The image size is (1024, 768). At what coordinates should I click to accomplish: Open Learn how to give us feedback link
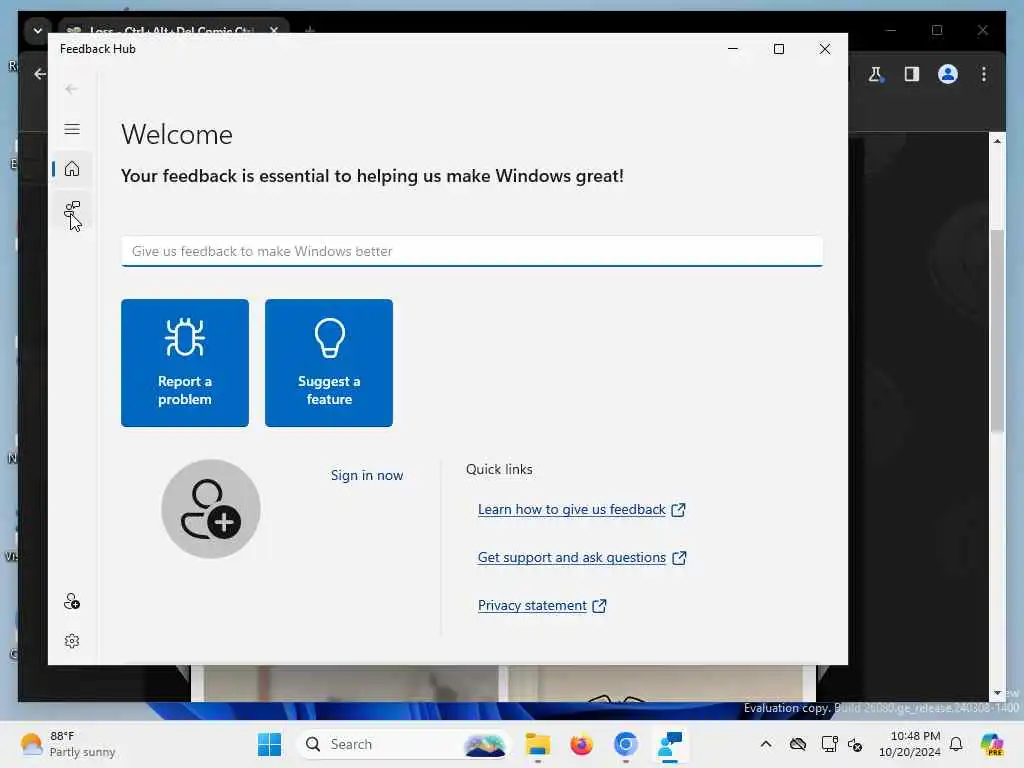pos(581,509)
